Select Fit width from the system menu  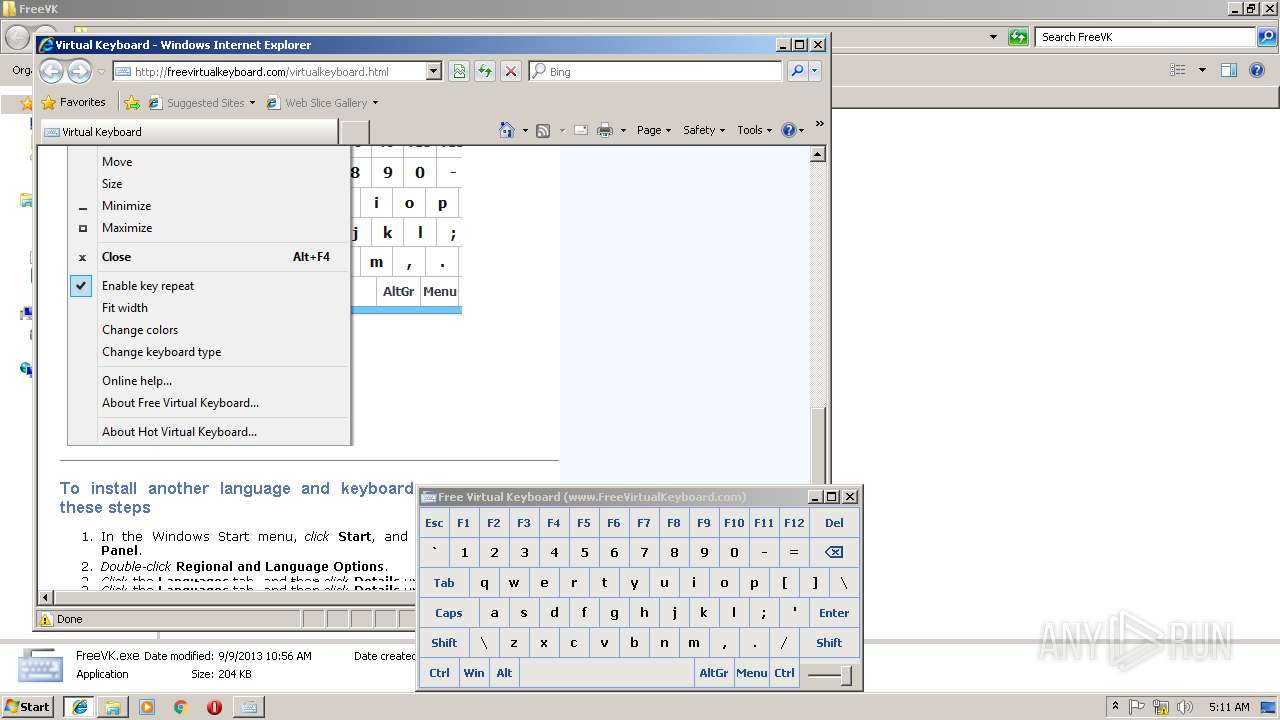125,308
